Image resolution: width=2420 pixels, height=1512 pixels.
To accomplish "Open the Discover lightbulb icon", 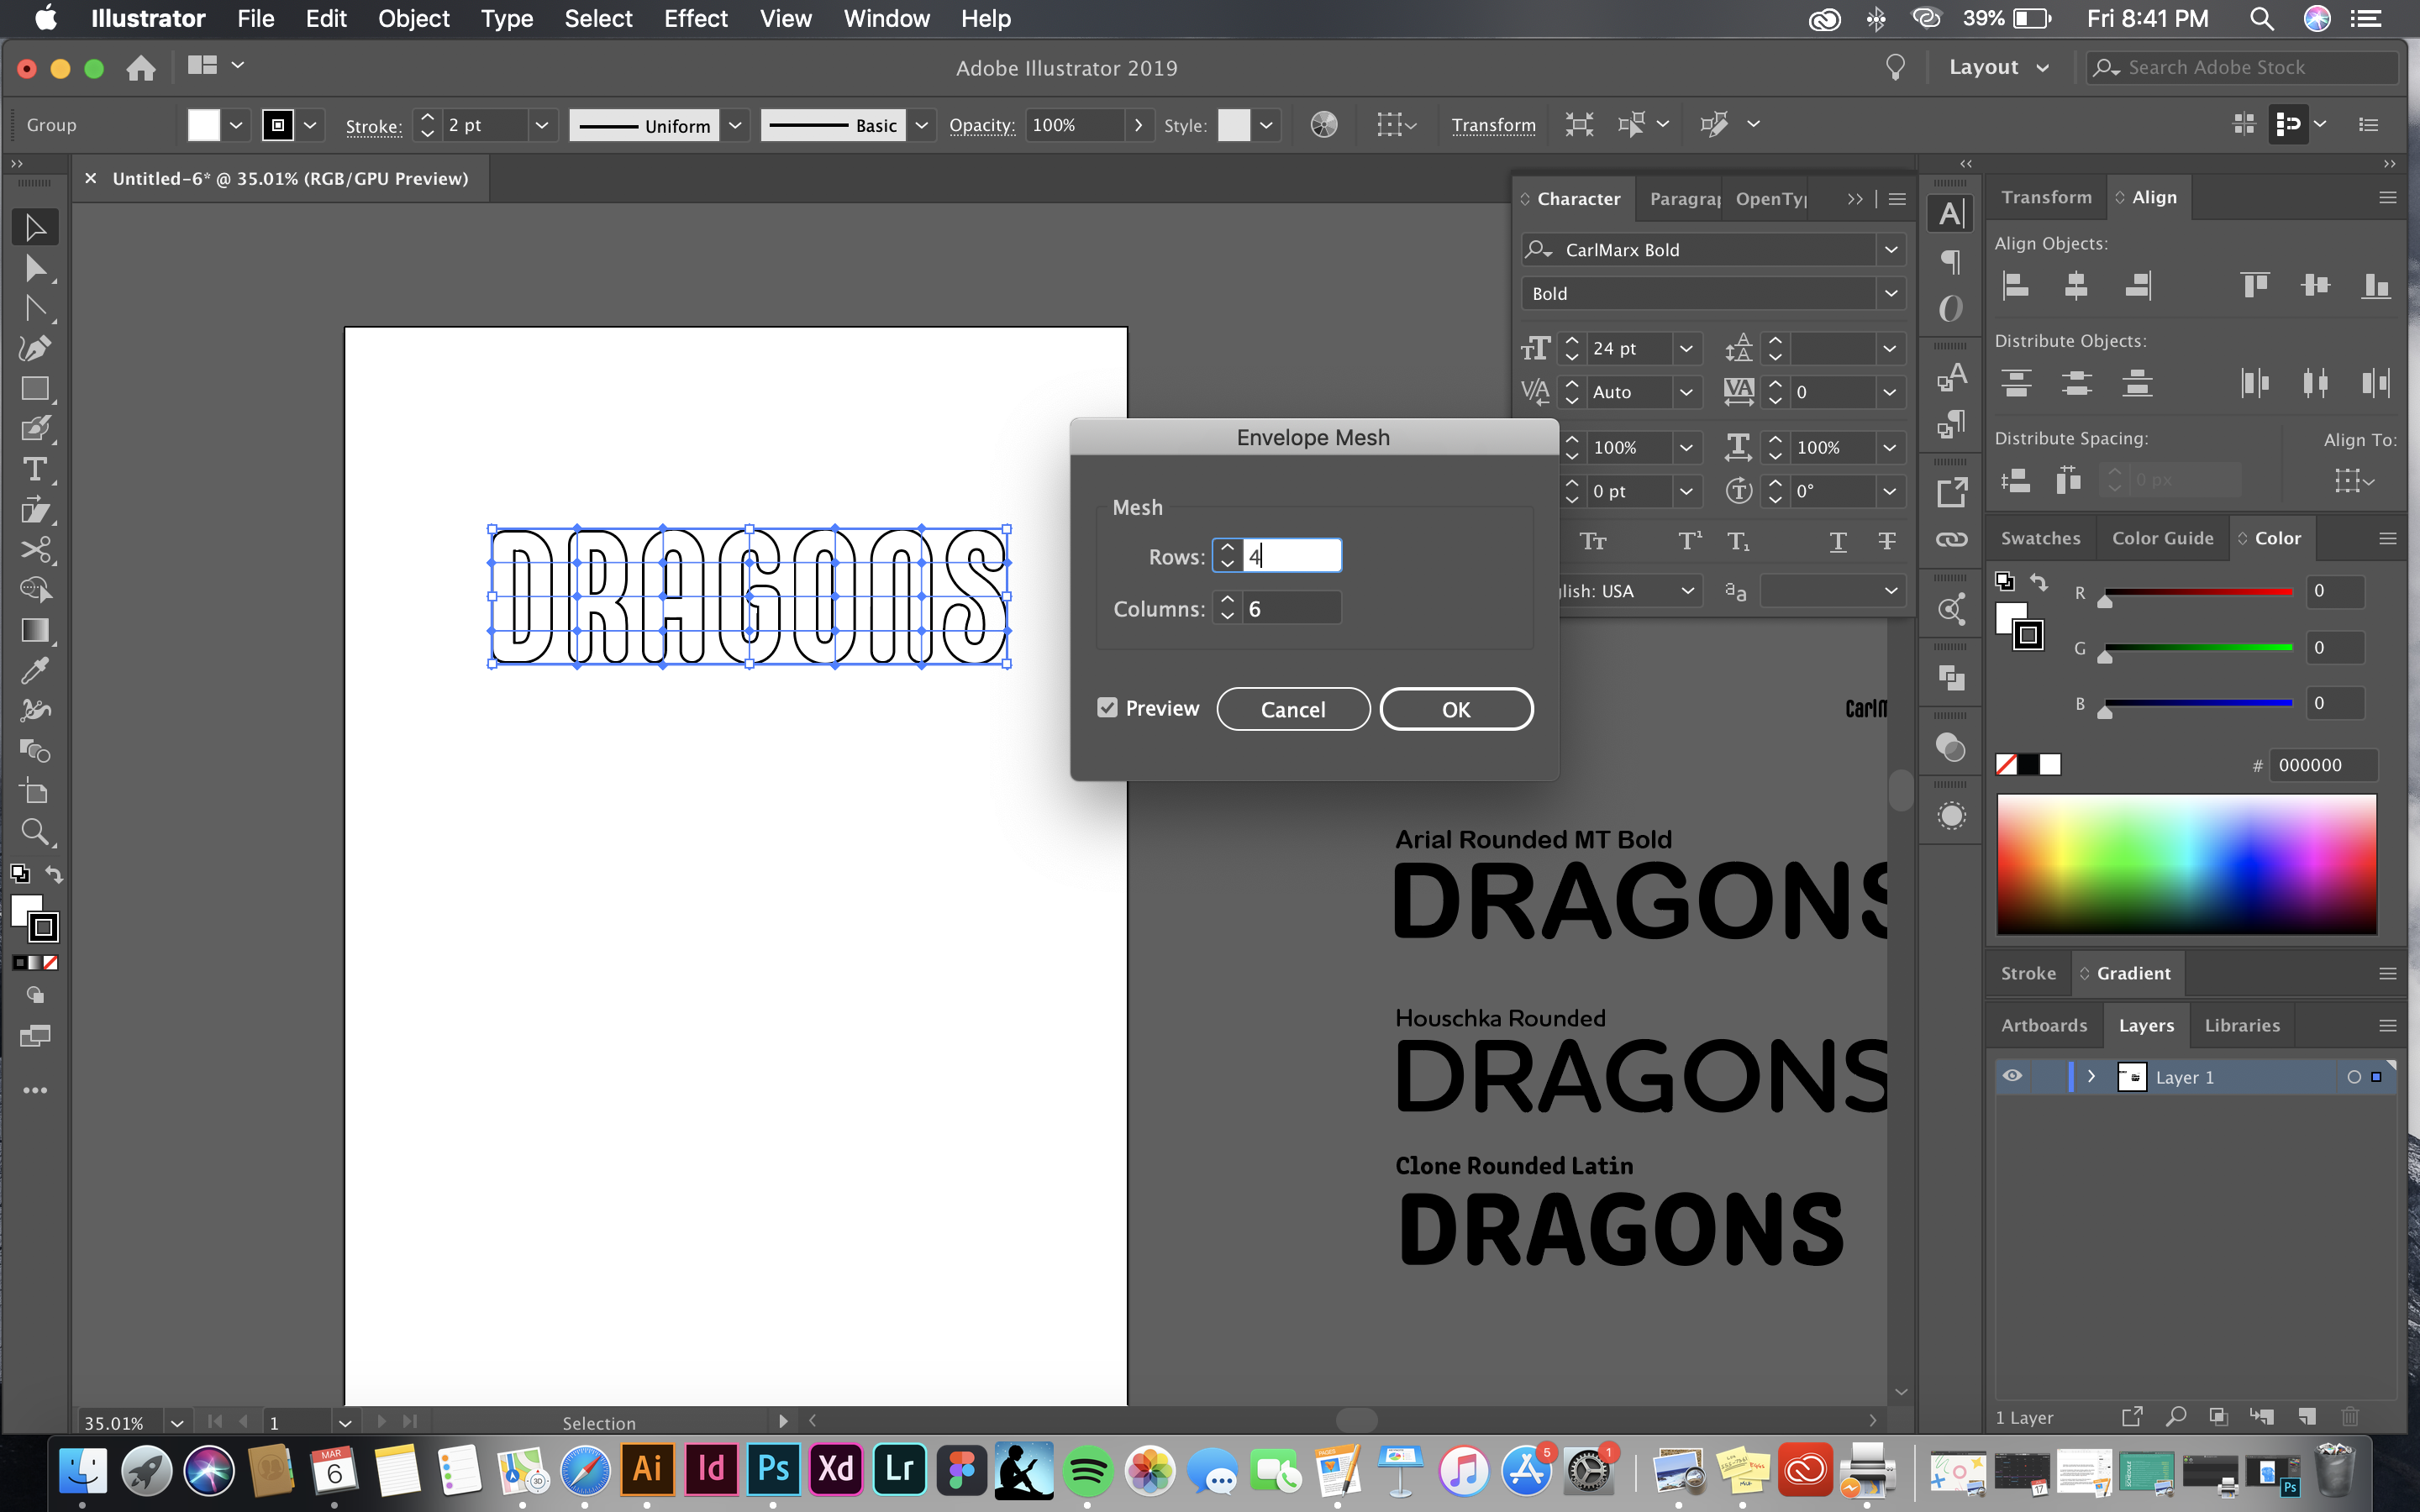I will [x=1894, y=67].
